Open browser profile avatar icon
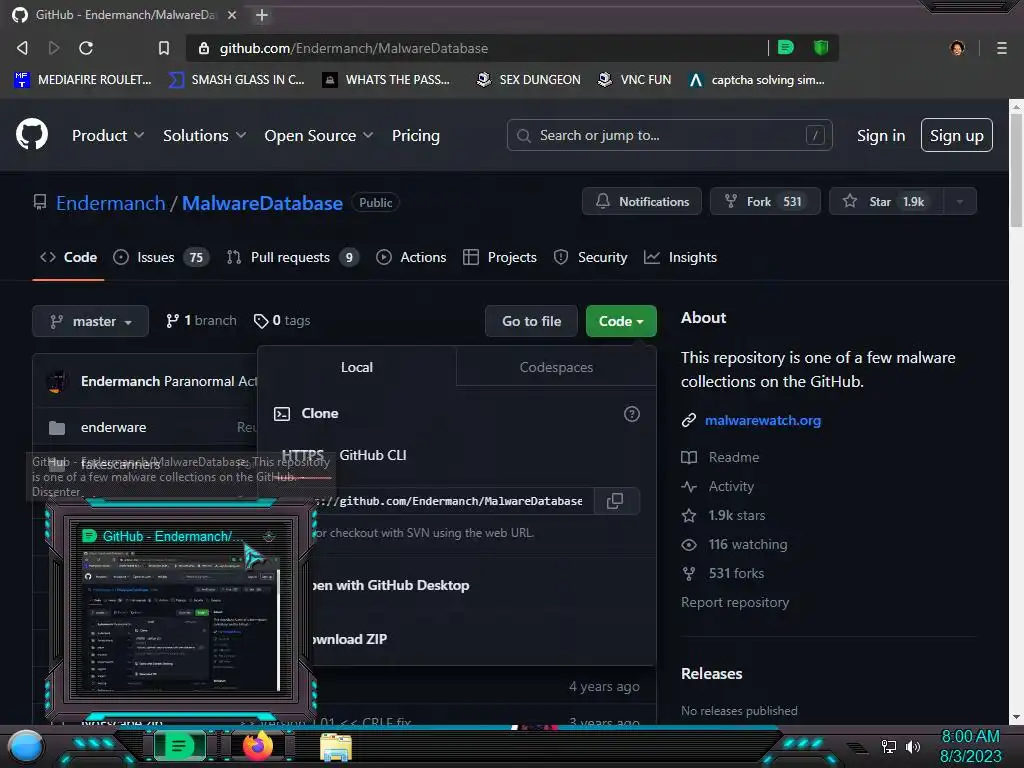Image resolution: width=1024 pixels, height=768 pixels. (x=957, y=48)
